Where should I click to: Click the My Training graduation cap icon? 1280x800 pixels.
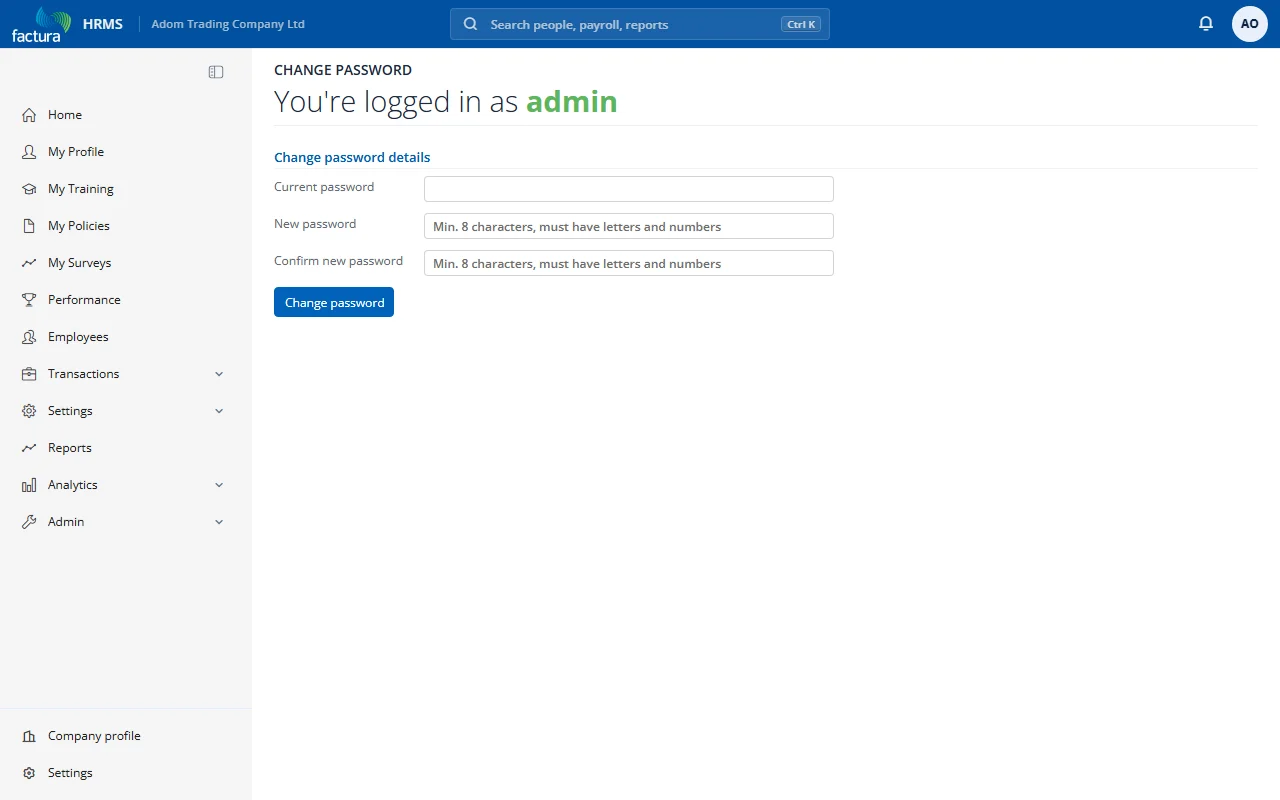pos(29,189)
